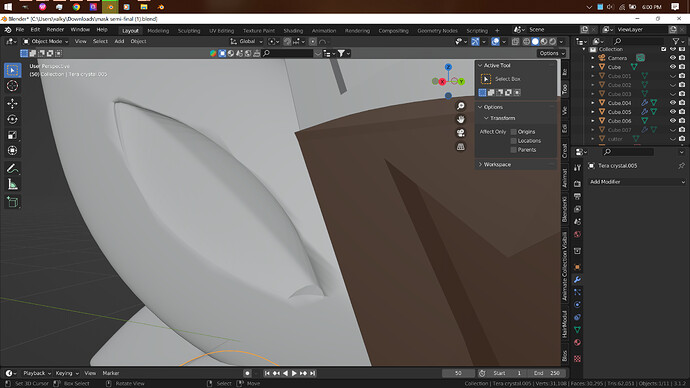Open the viewport Options dropdown
690x388 pixels.
pyautogui.click(x=551, y=53)
